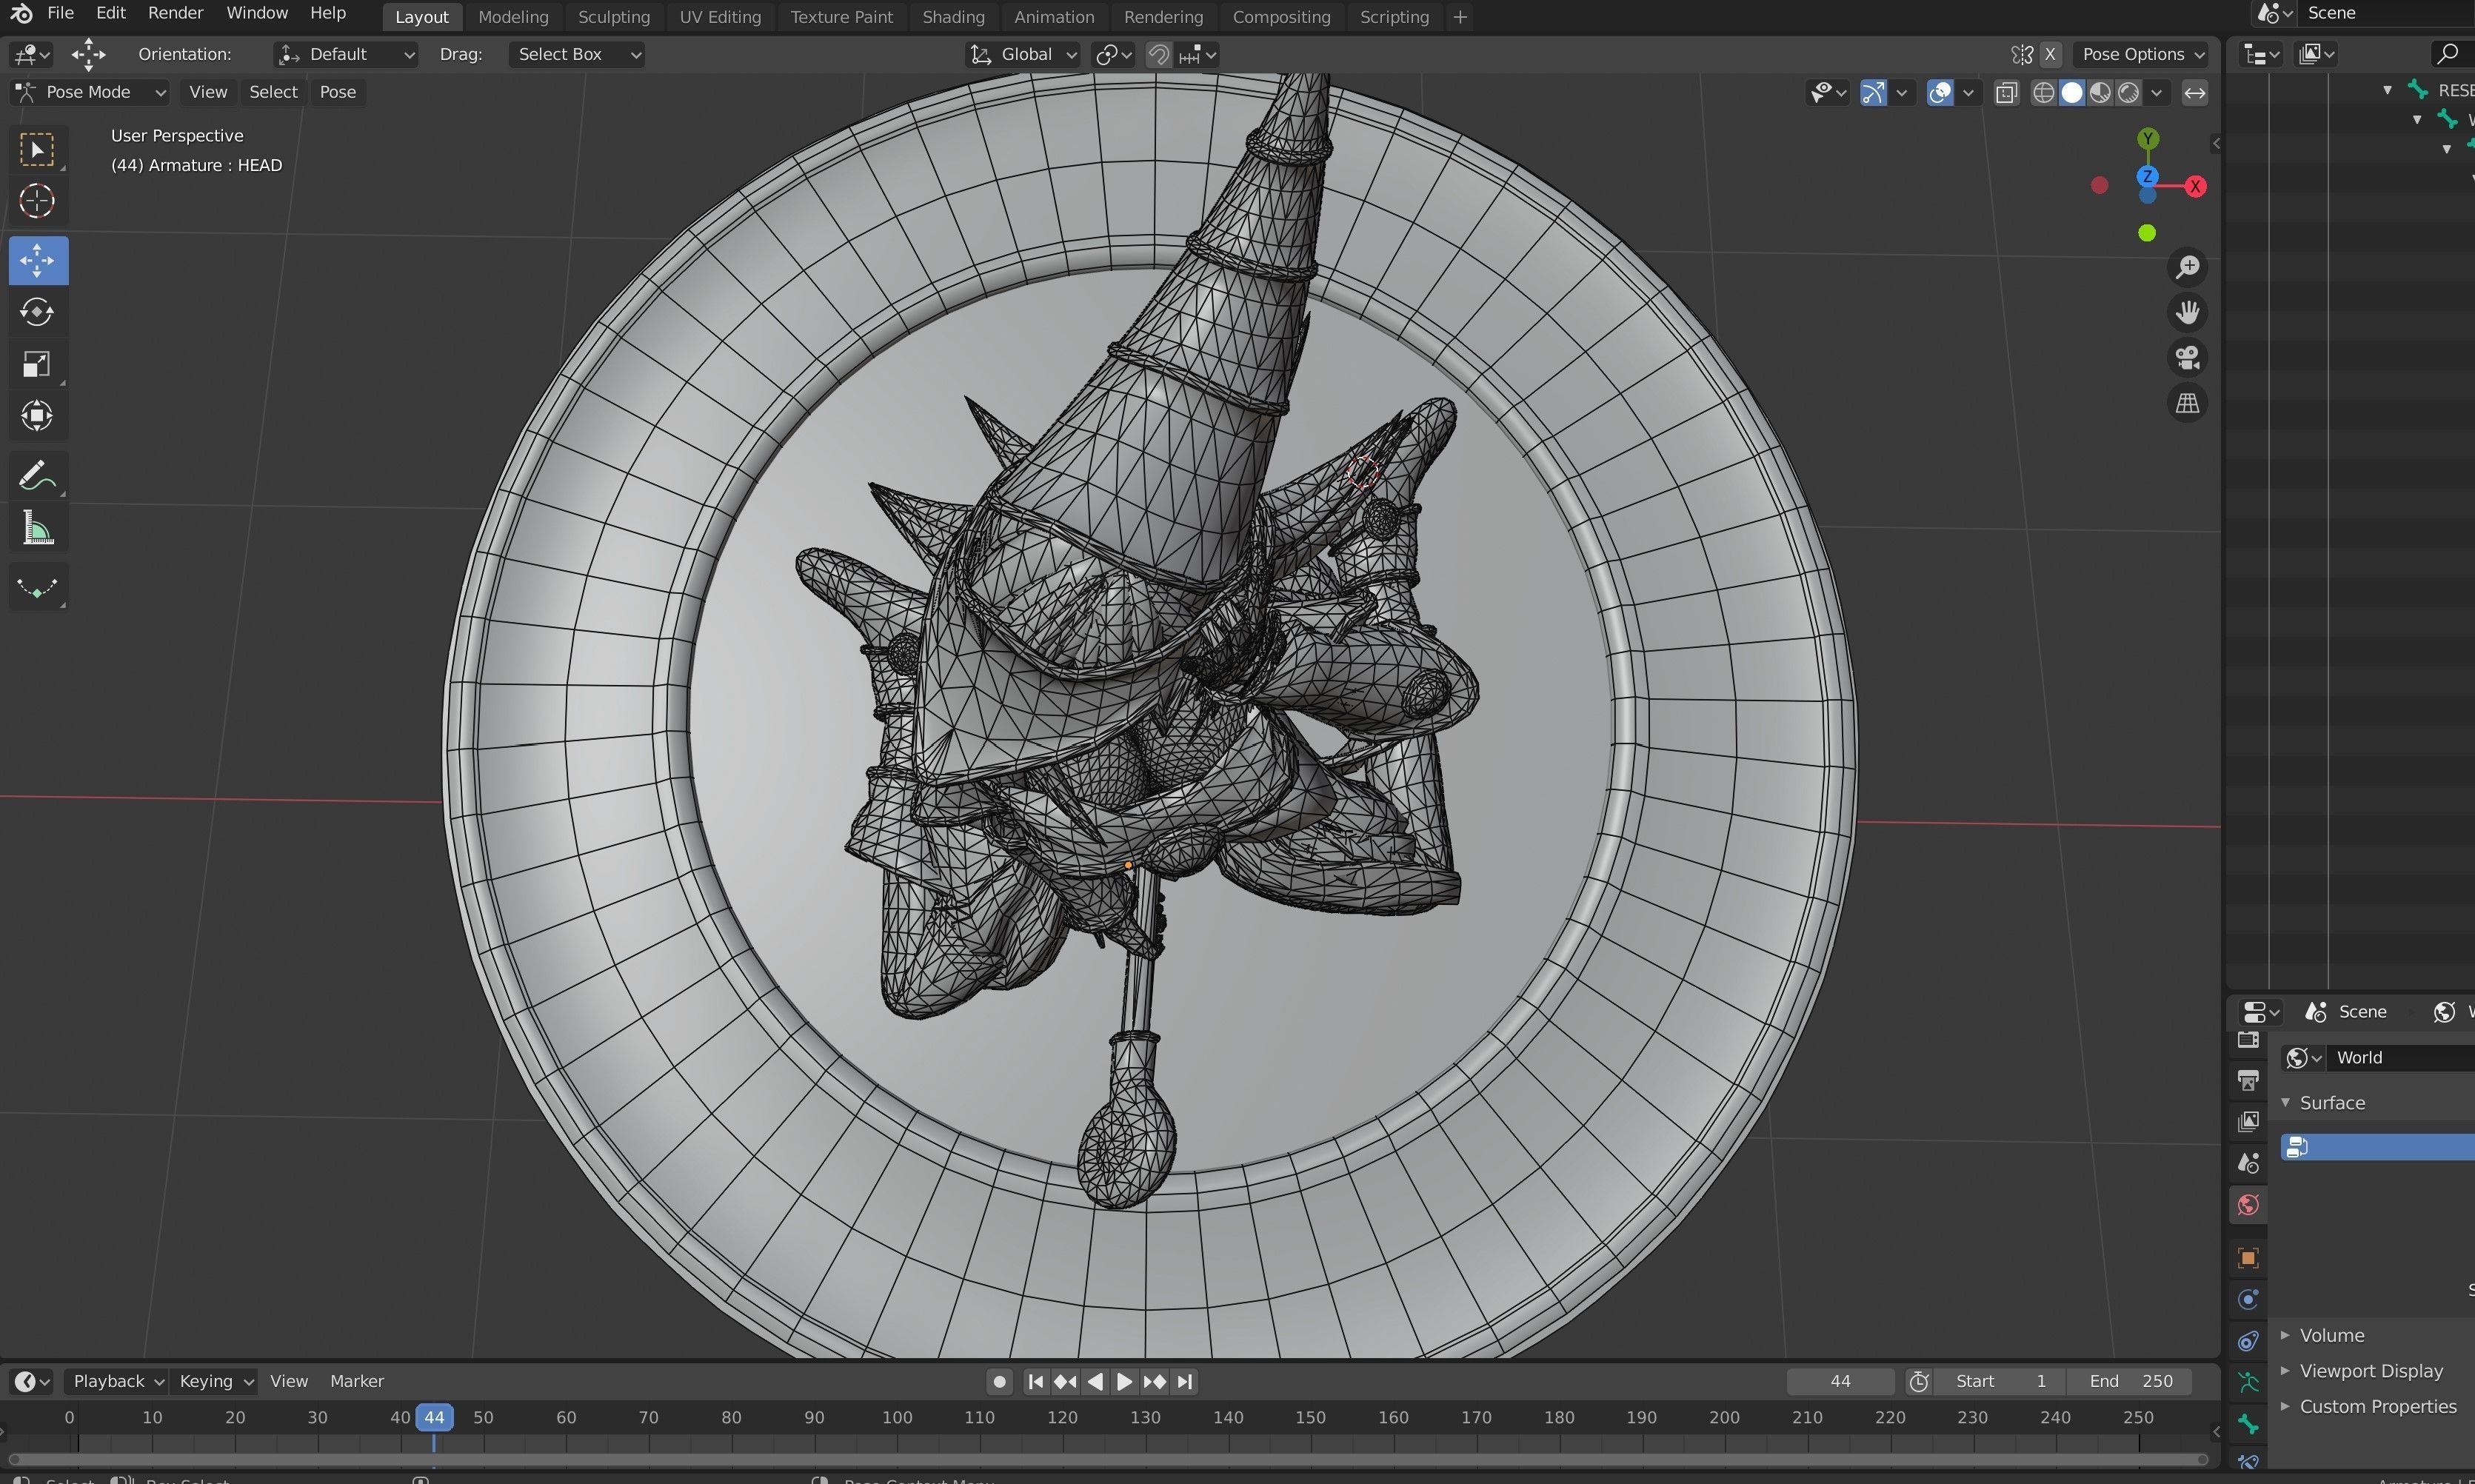Click the viewport zoom magnifier icon
Screen dimensions: 2475x1484
2188,267
